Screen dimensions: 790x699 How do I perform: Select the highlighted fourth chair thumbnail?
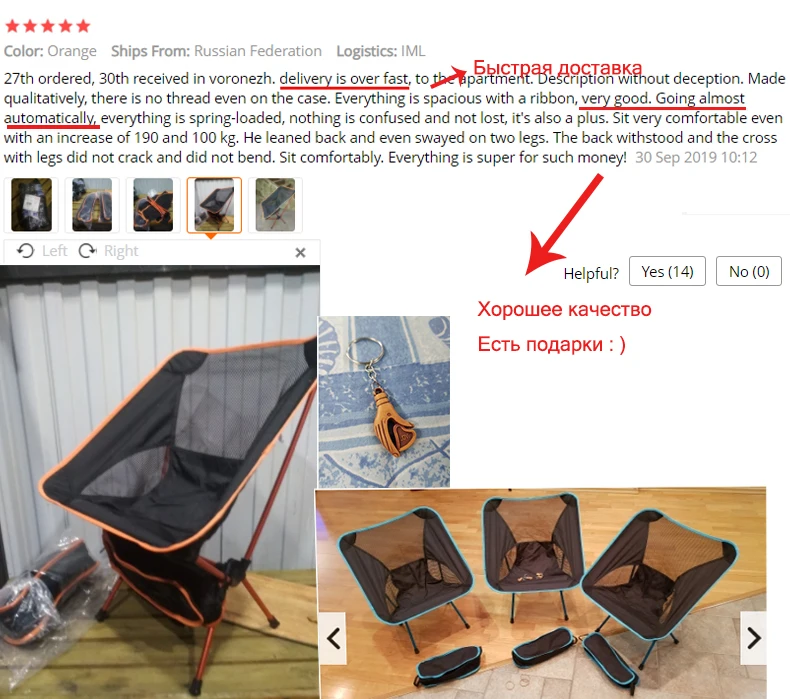(214, 205)
